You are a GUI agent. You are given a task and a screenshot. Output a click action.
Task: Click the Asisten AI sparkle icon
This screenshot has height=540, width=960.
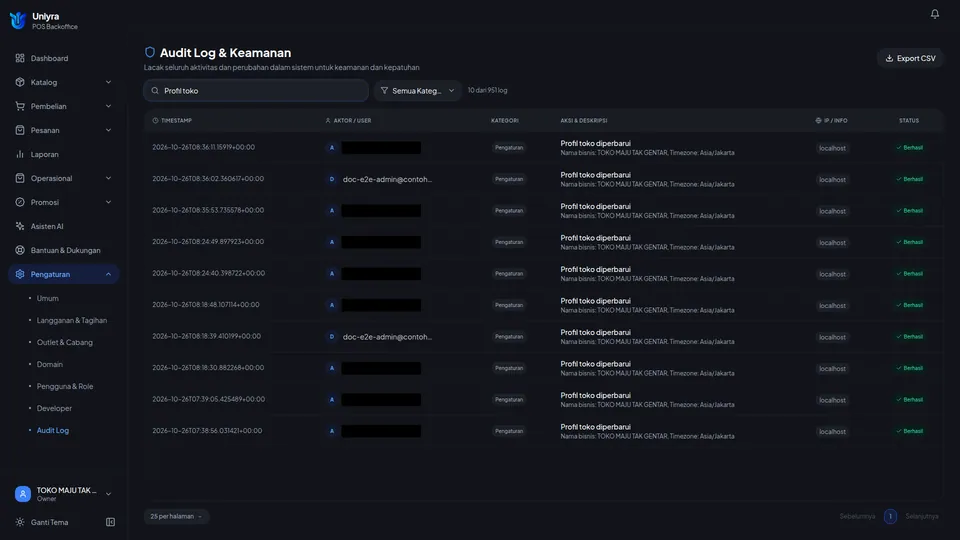[20, 226]
